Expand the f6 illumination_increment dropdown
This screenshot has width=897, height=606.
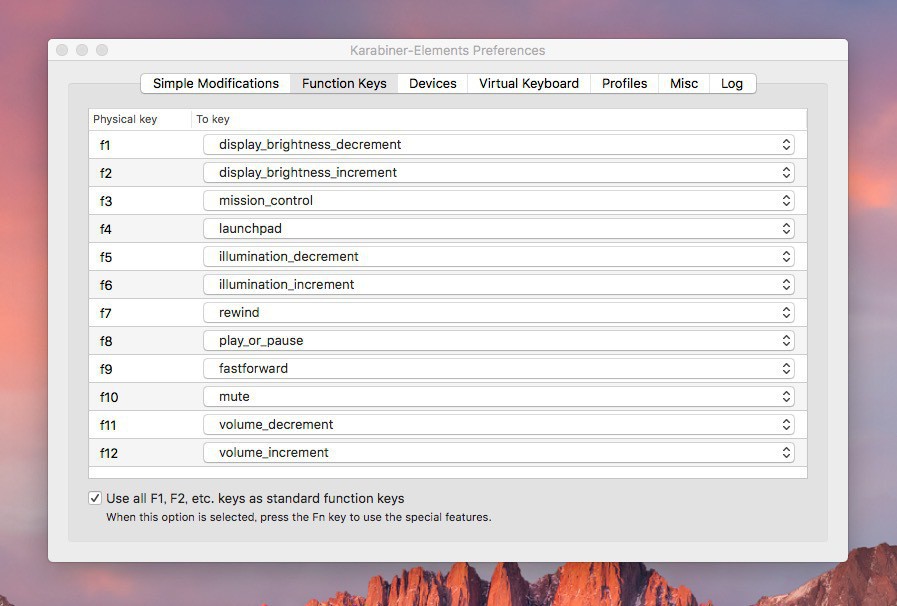tap(498, 285)
